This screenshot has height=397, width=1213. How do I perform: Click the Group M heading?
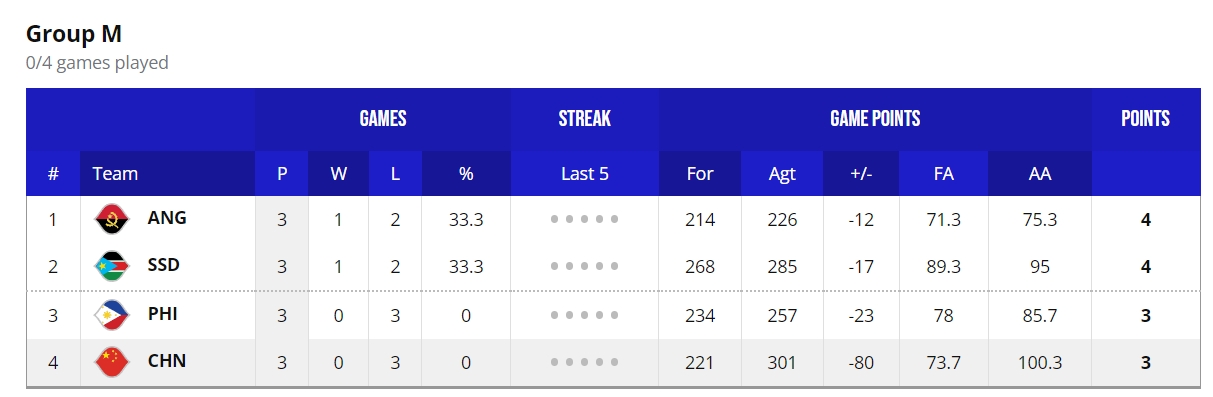click(x=74, y=33)
